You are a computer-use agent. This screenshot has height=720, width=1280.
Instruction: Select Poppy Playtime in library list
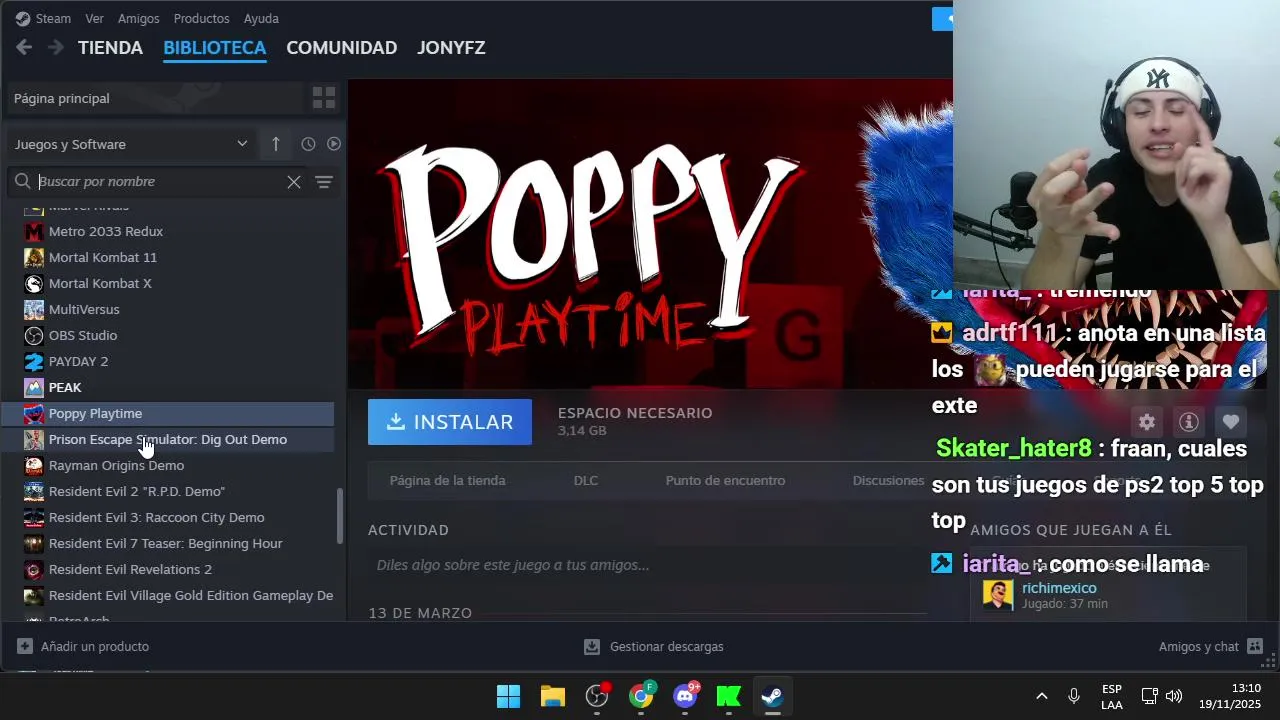coord(167,413)
